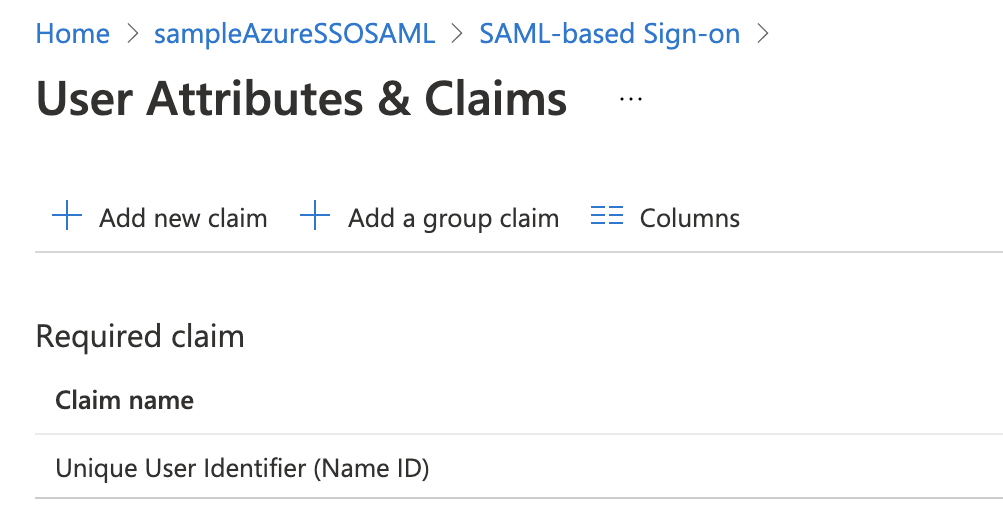Go to the Home breadcrumb
The height and width of the screenshot is (521, 1003).
coord(72,34)
